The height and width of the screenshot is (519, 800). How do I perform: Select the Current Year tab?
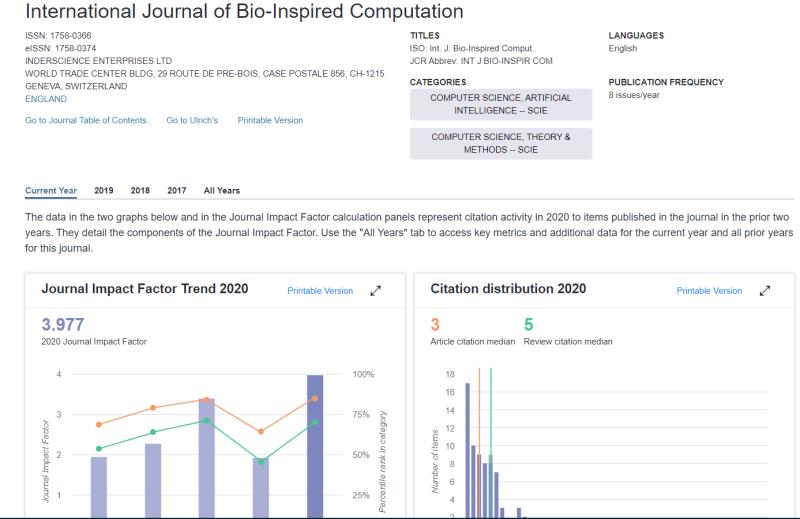[51, 190]
